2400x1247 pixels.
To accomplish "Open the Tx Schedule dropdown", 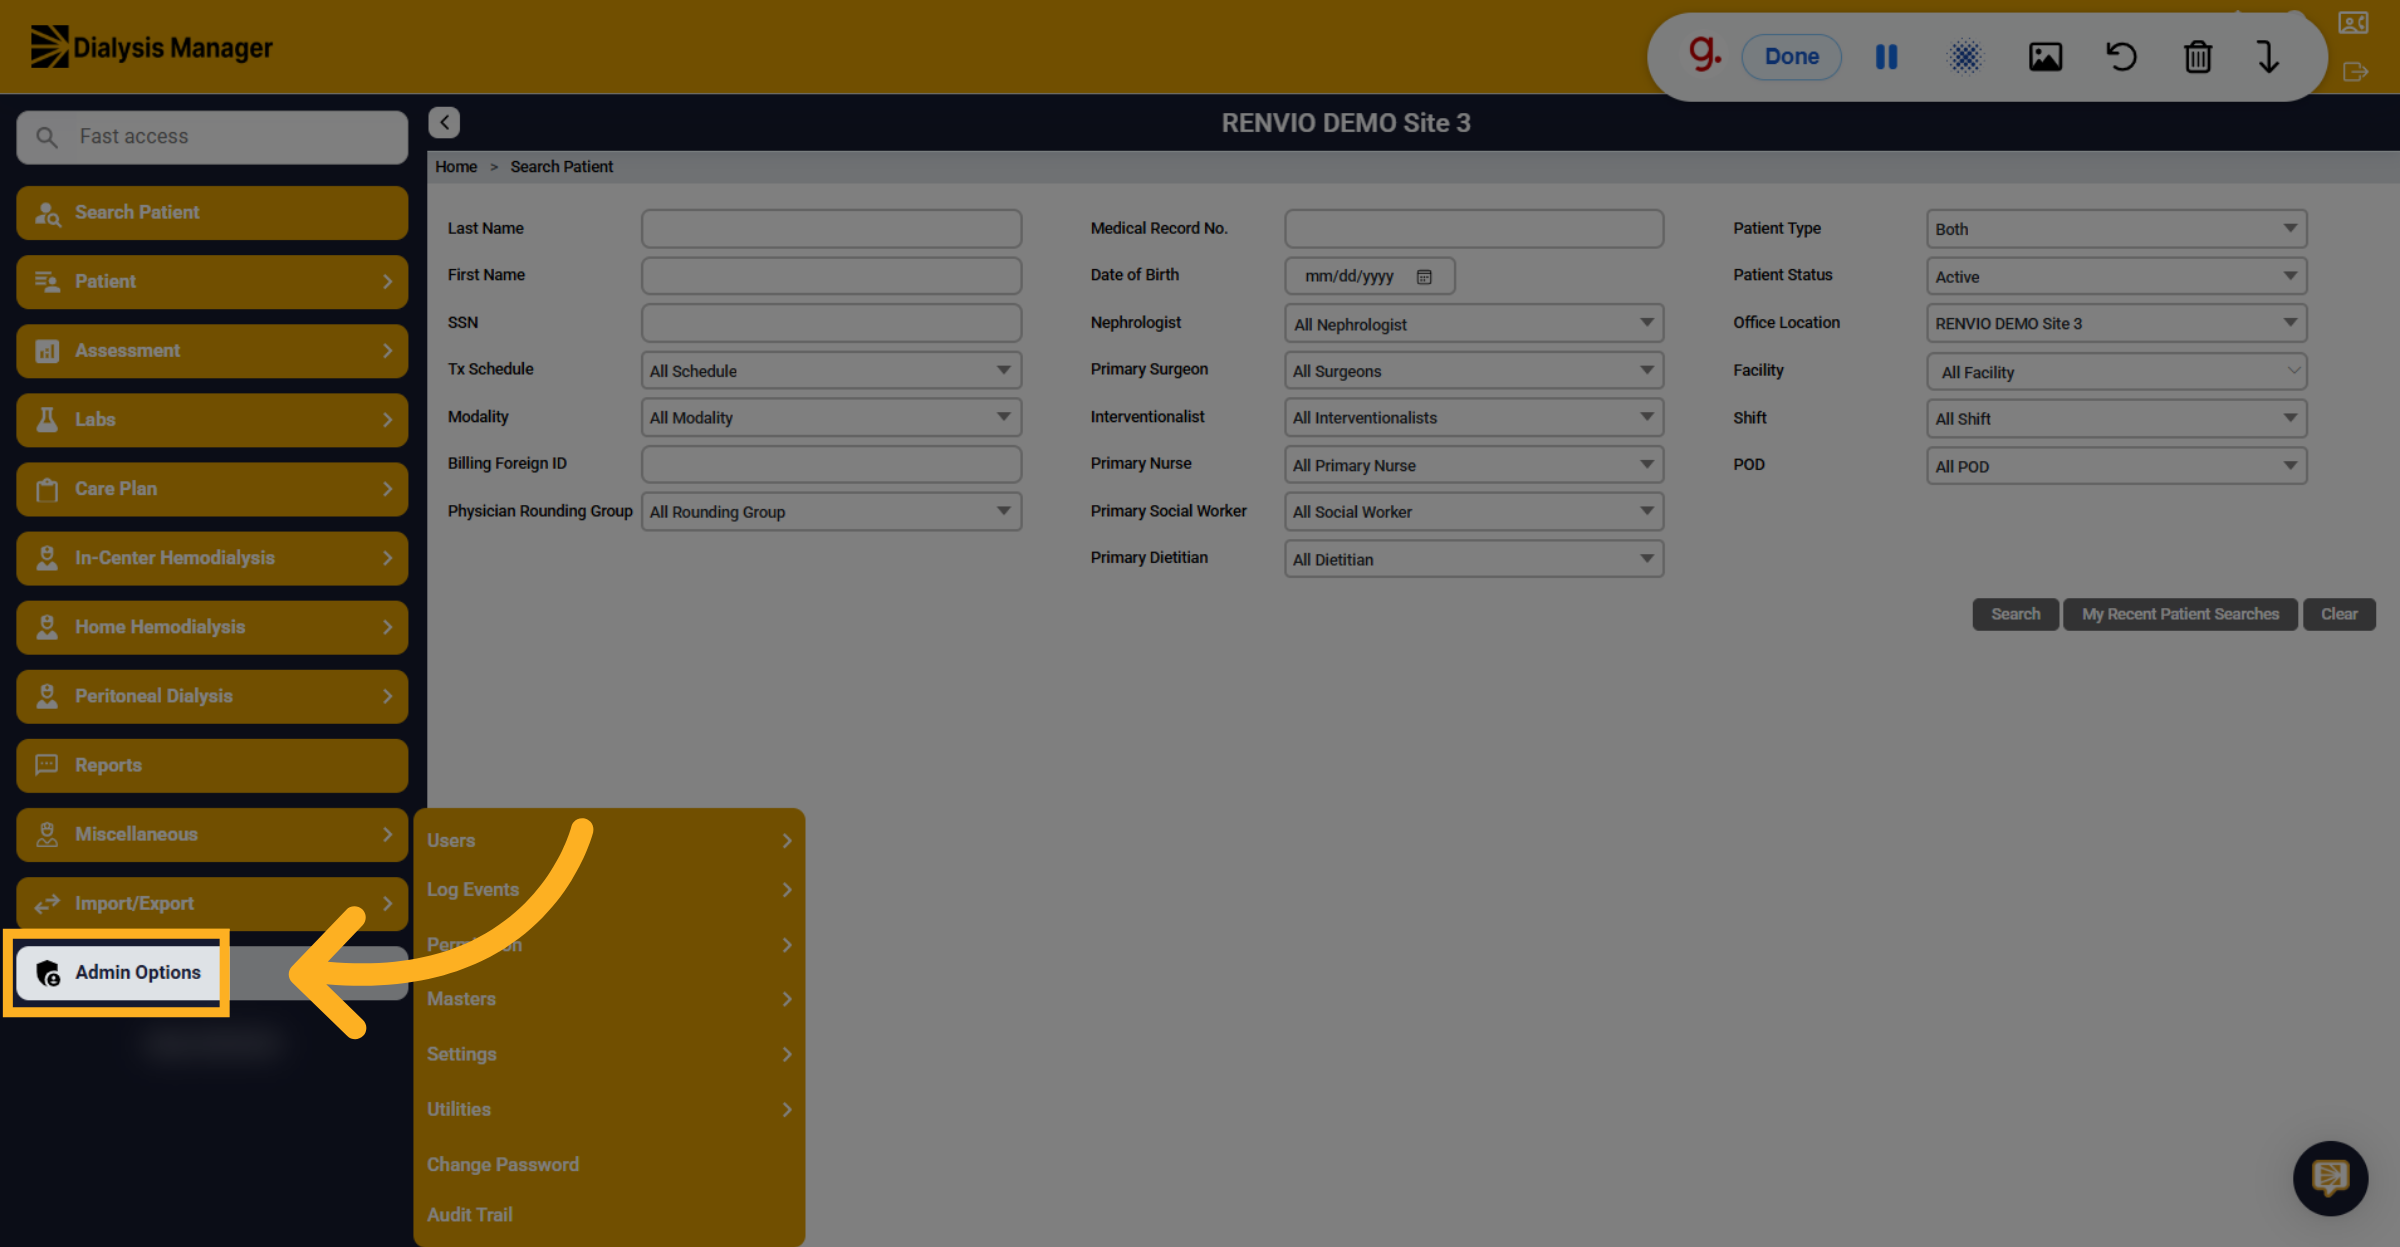I will click(831, 371).
